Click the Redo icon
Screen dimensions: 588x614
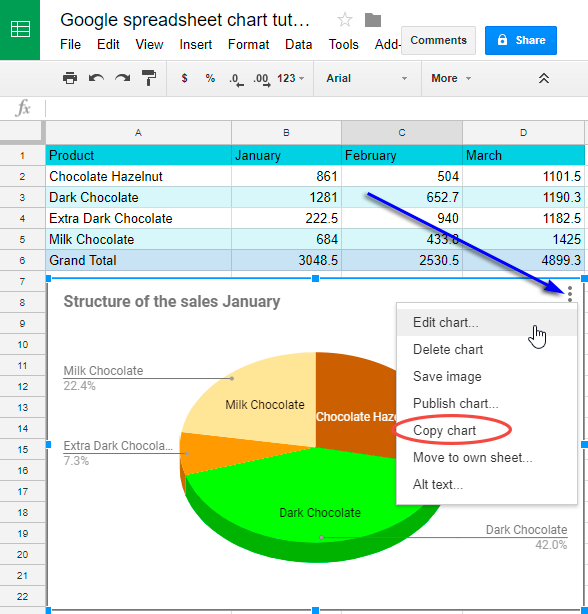click(123, 78)
